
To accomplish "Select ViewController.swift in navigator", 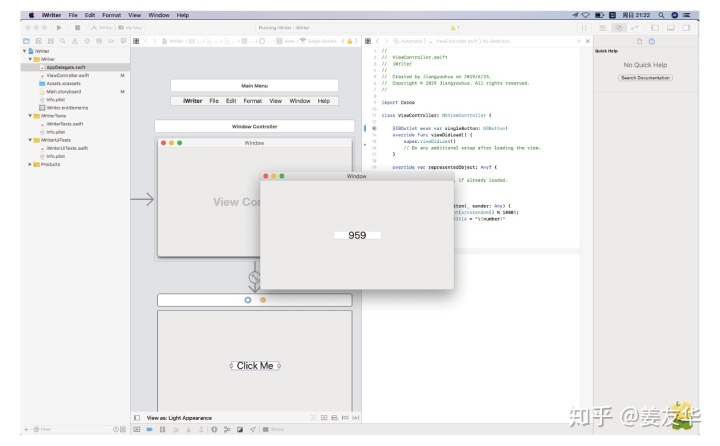I will pyautogui.click(x=68, y=75).
